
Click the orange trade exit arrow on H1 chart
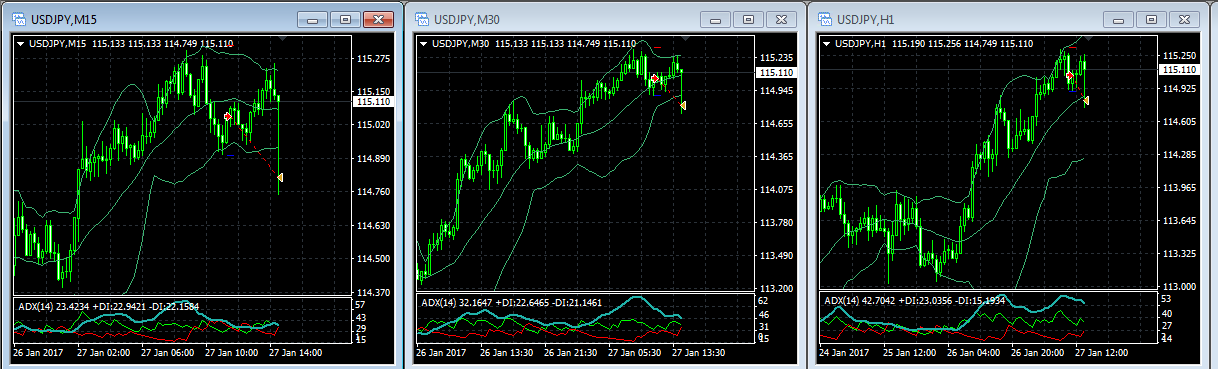[x=1086, y=100]
